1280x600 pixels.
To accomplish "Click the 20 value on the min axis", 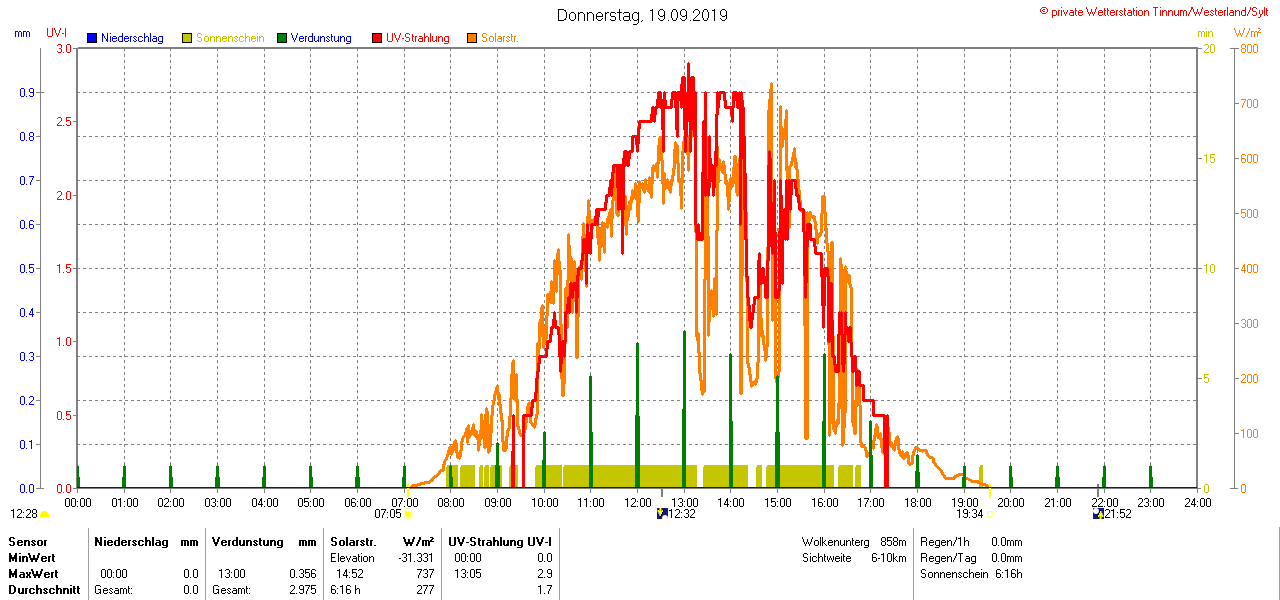I will coord(1208,48).
